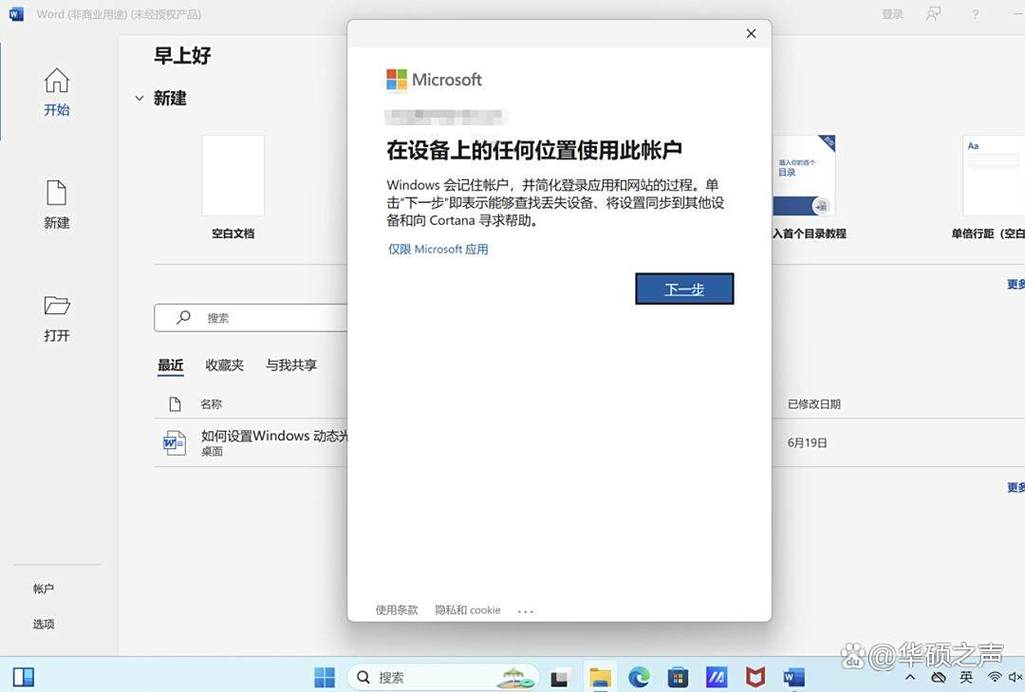The image size is (1025, 692).
Task: Open Wi-Fi status from system tray
Action: click(993, 677)
